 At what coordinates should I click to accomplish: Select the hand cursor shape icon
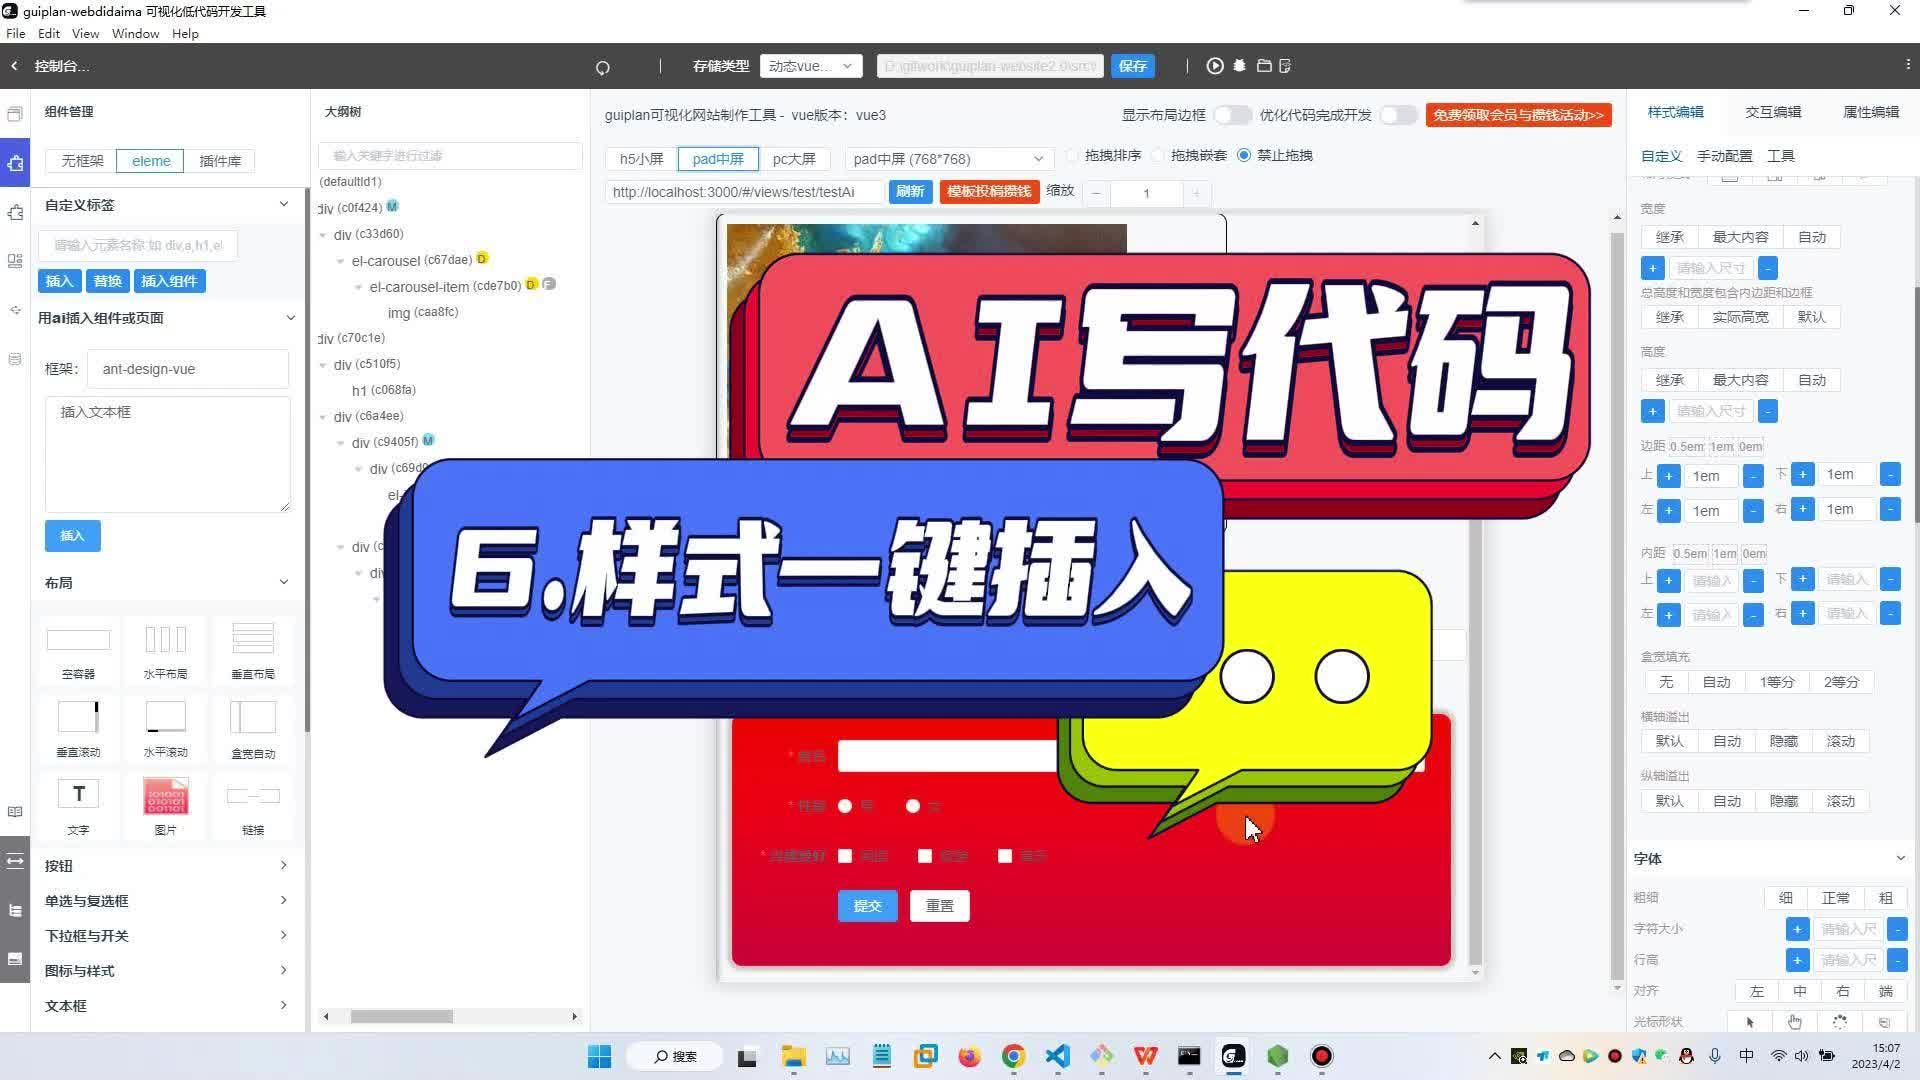pyautogui.click(x=1795, y=1022)
